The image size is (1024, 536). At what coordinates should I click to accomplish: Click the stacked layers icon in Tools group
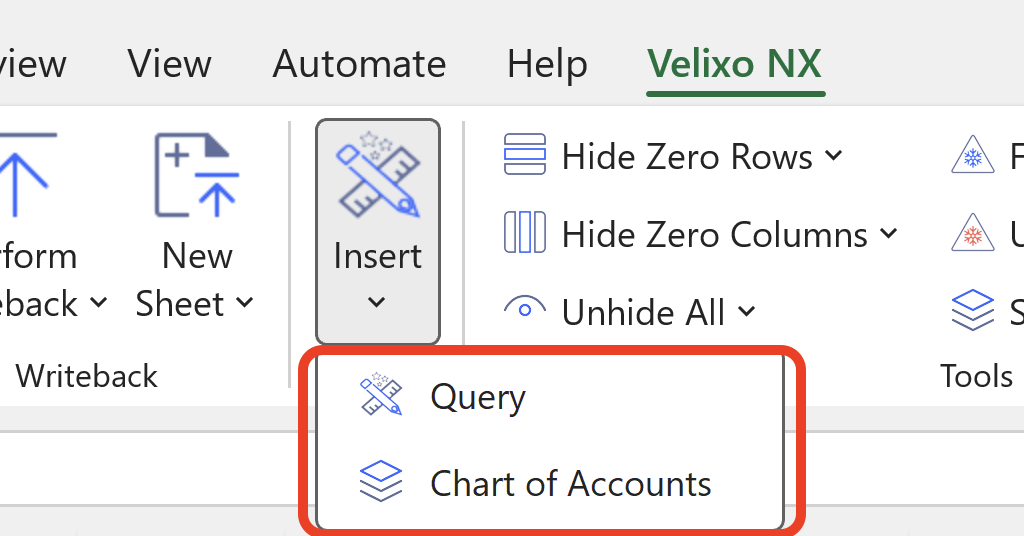972,310
